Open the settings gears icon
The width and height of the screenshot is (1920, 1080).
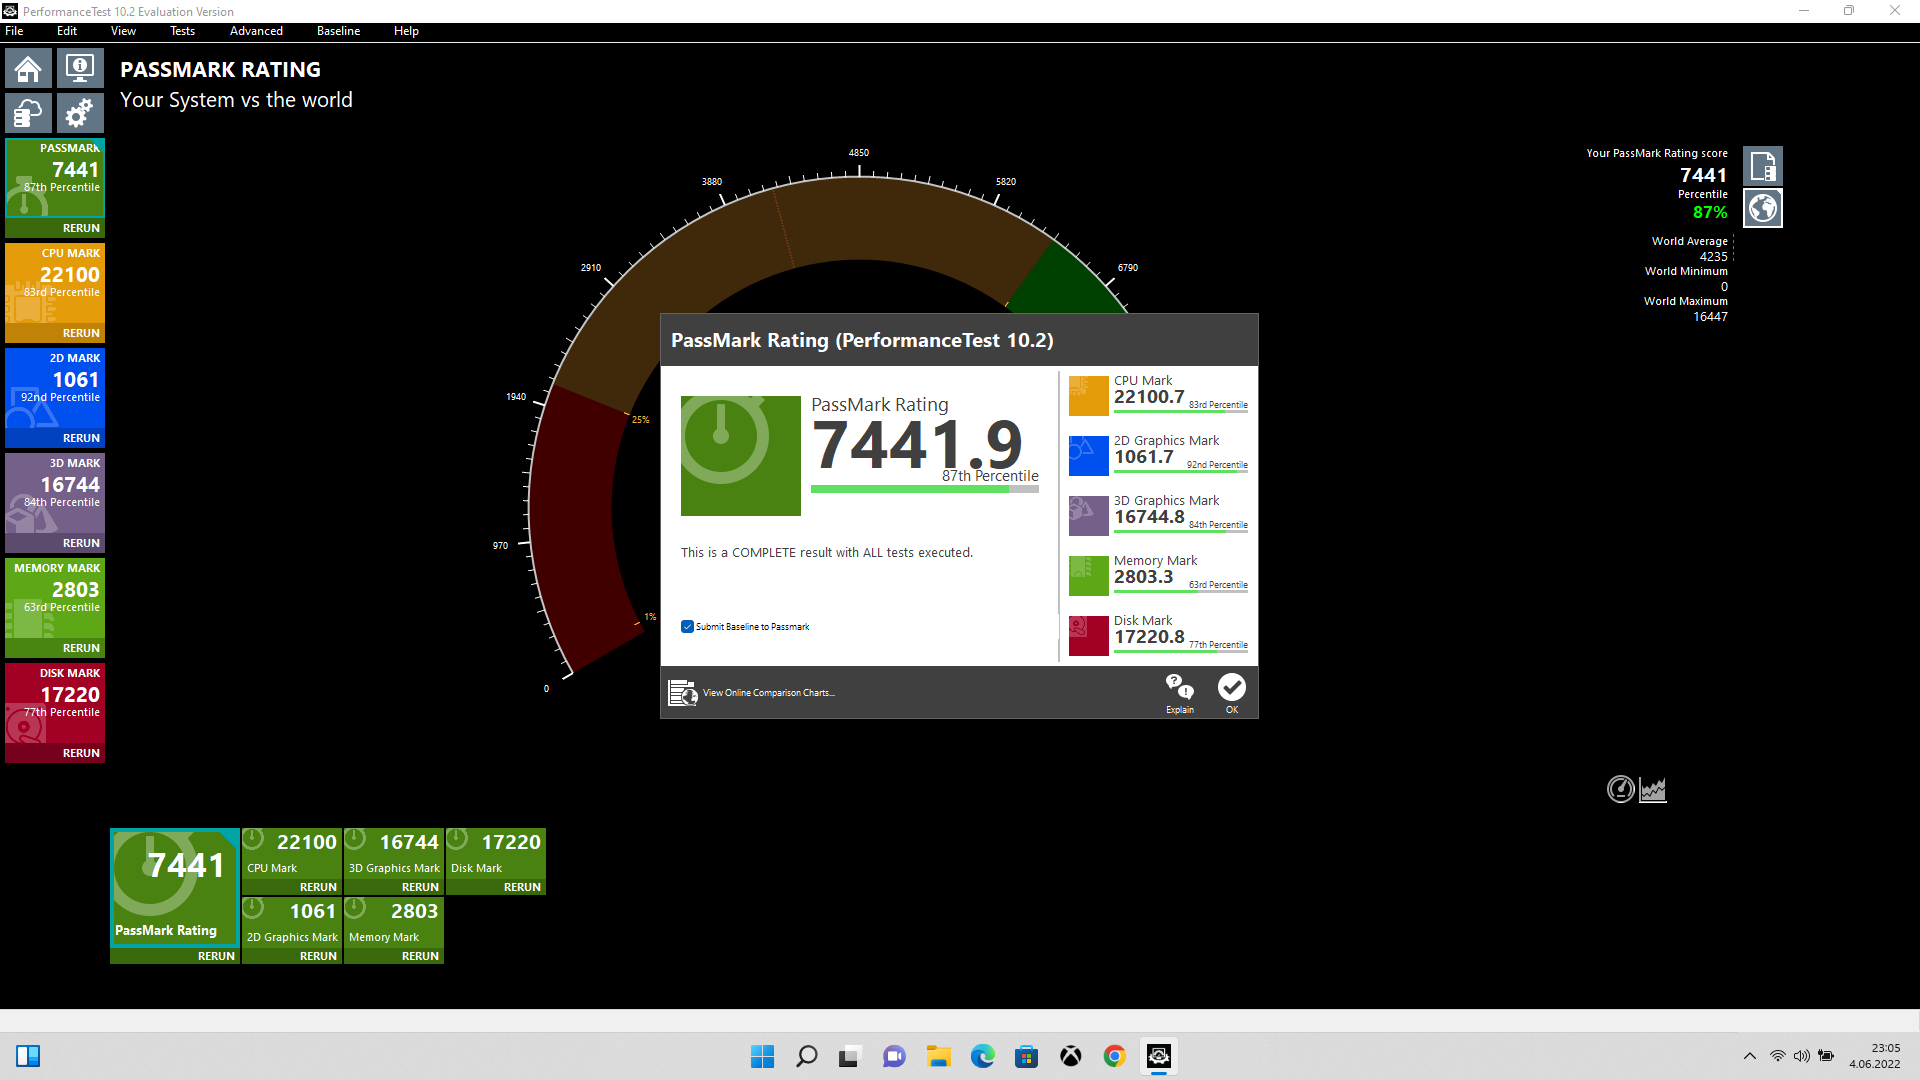pyautogui.click(x=79, y=113)
